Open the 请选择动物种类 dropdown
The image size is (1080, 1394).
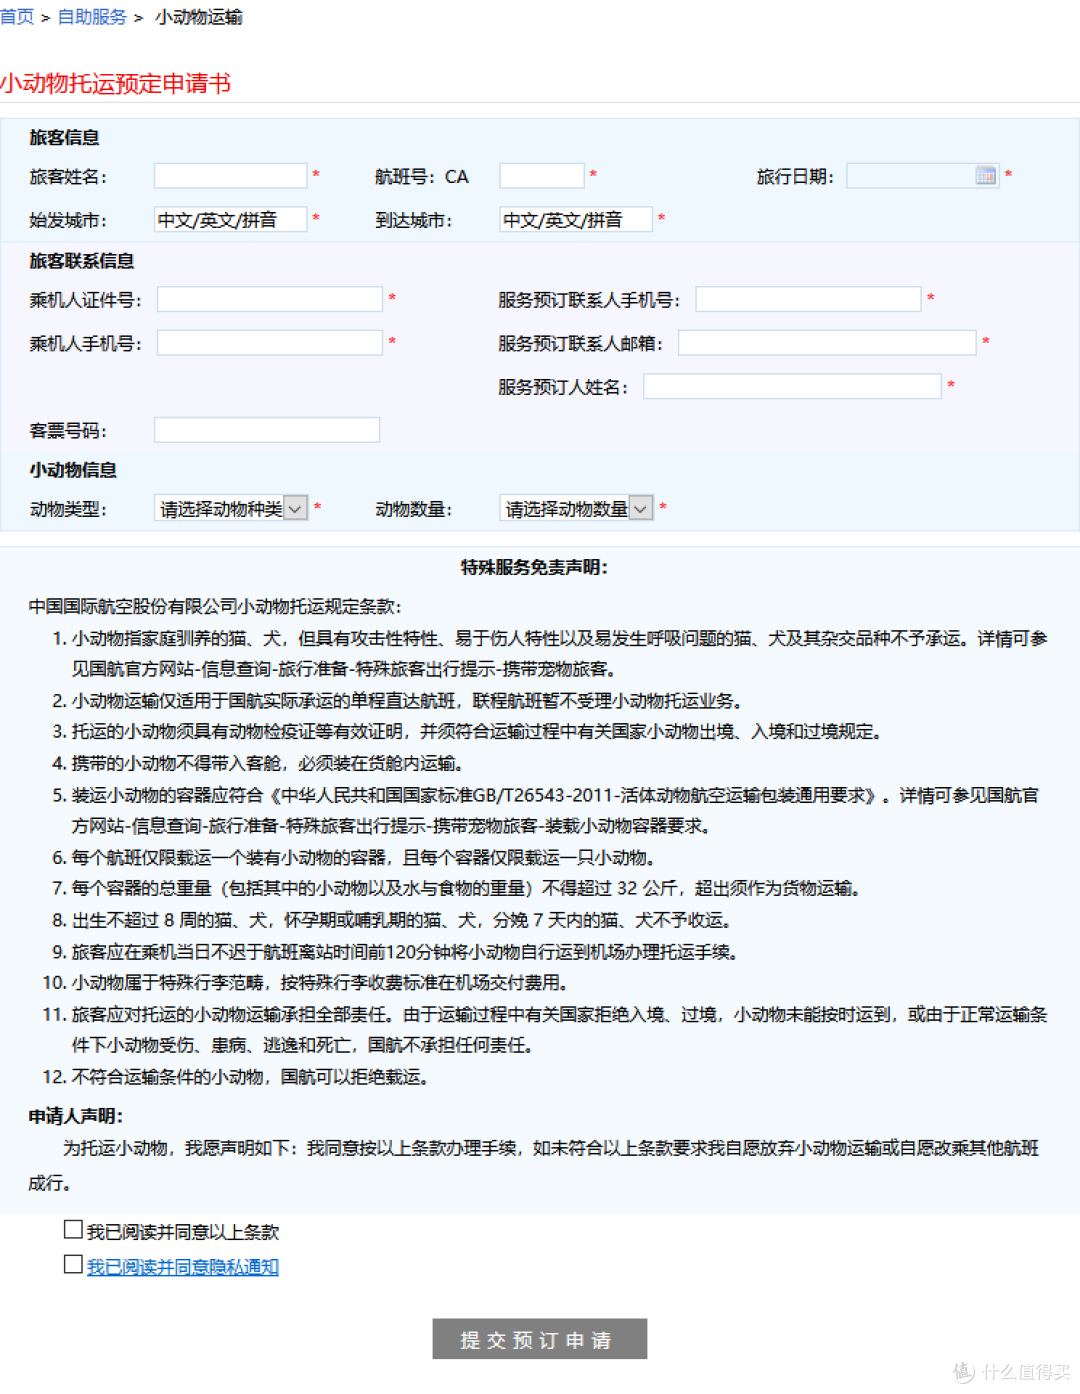231,509
